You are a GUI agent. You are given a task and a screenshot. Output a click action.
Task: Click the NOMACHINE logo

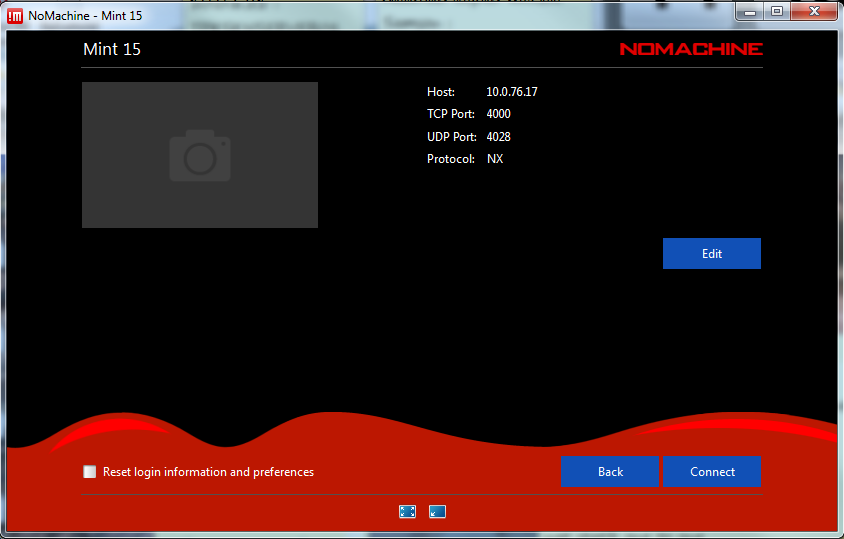coord(691,49)
